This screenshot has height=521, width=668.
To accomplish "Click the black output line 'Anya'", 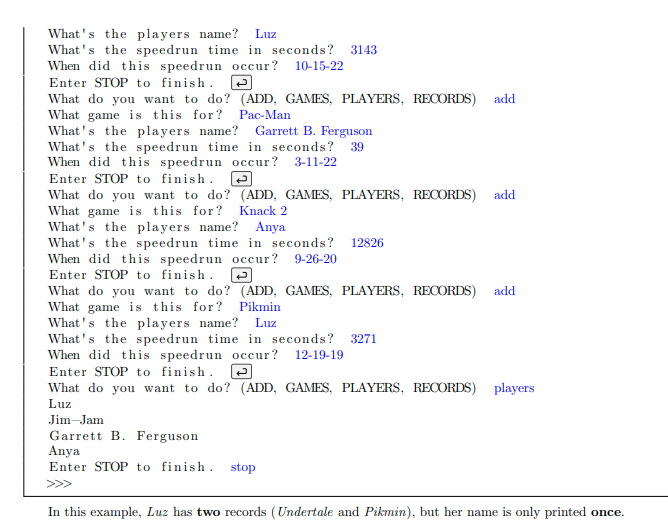I will 64,452.
